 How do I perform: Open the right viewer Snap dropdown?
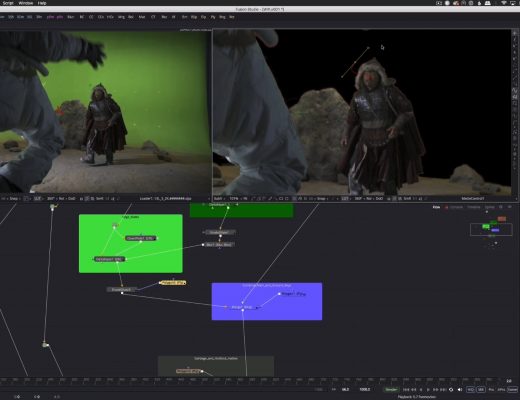coord(322,199)
